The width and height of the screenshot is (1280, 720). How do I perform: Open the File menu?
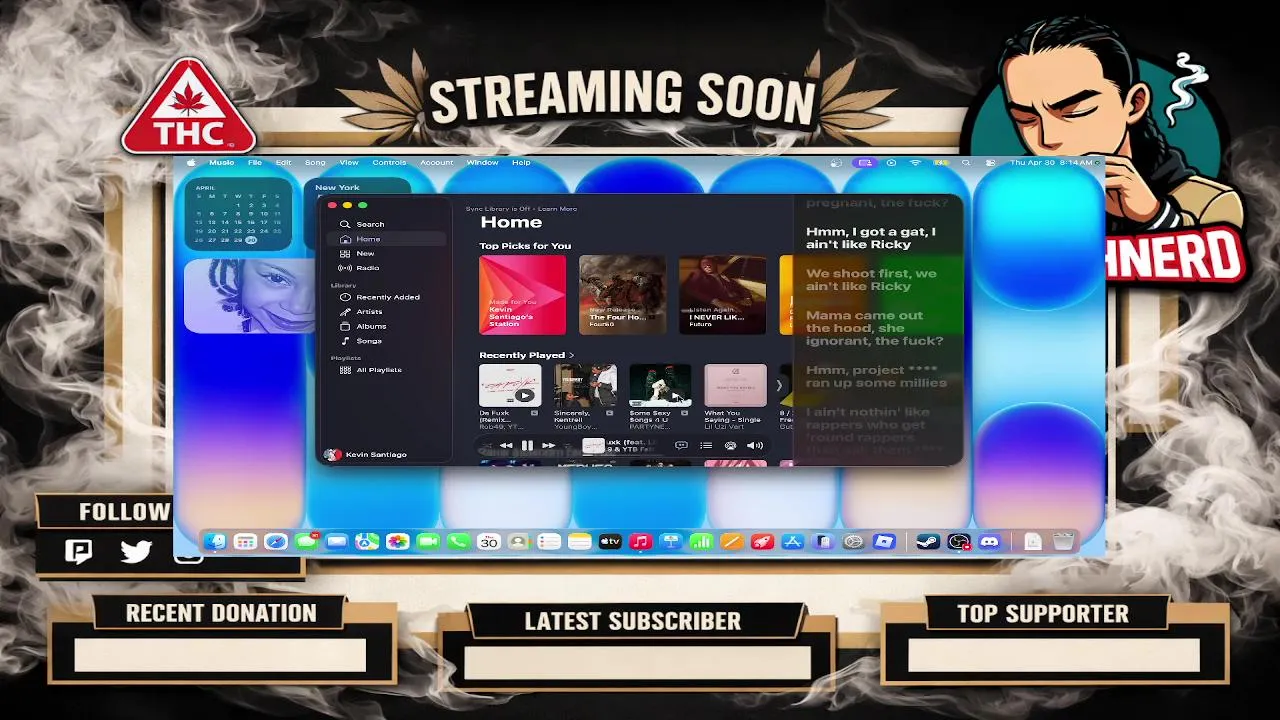click(255, 162)
